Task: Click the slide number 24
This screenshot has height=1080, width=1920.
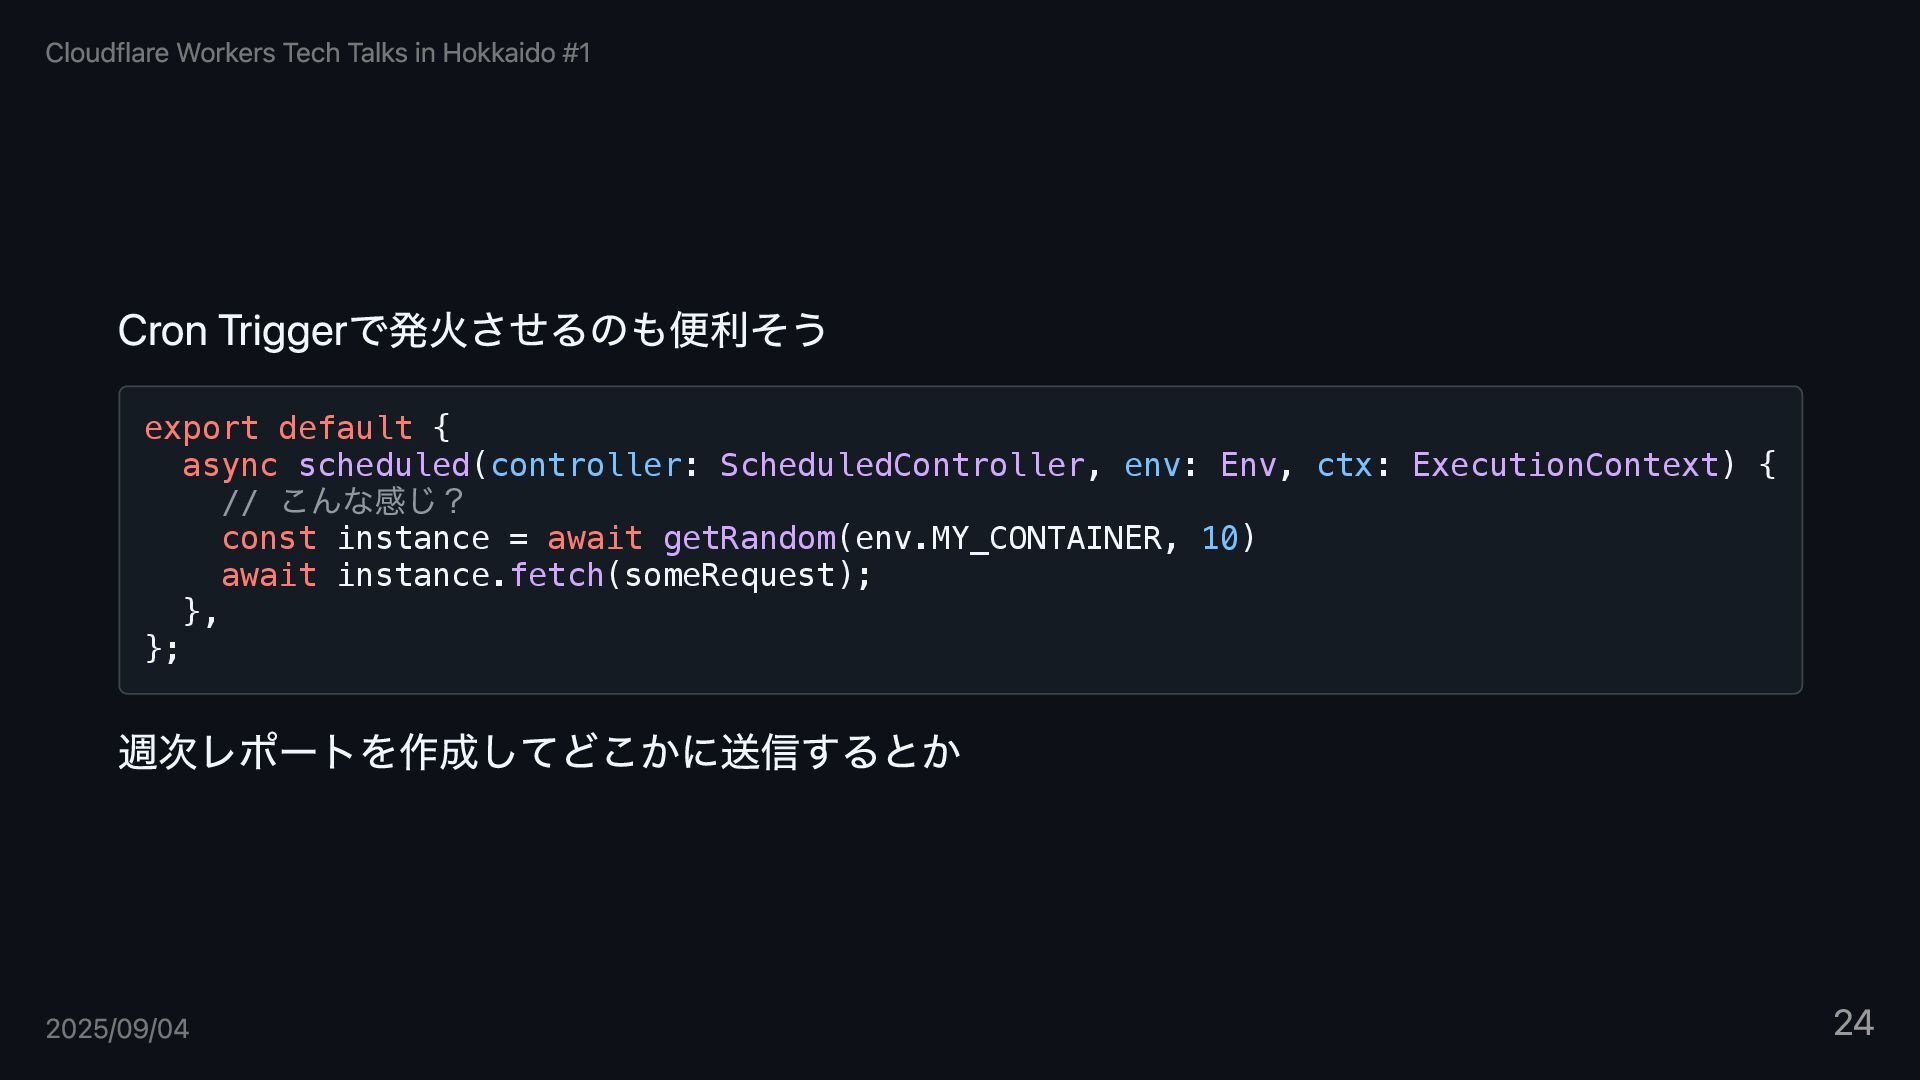Action: 1853,1023
